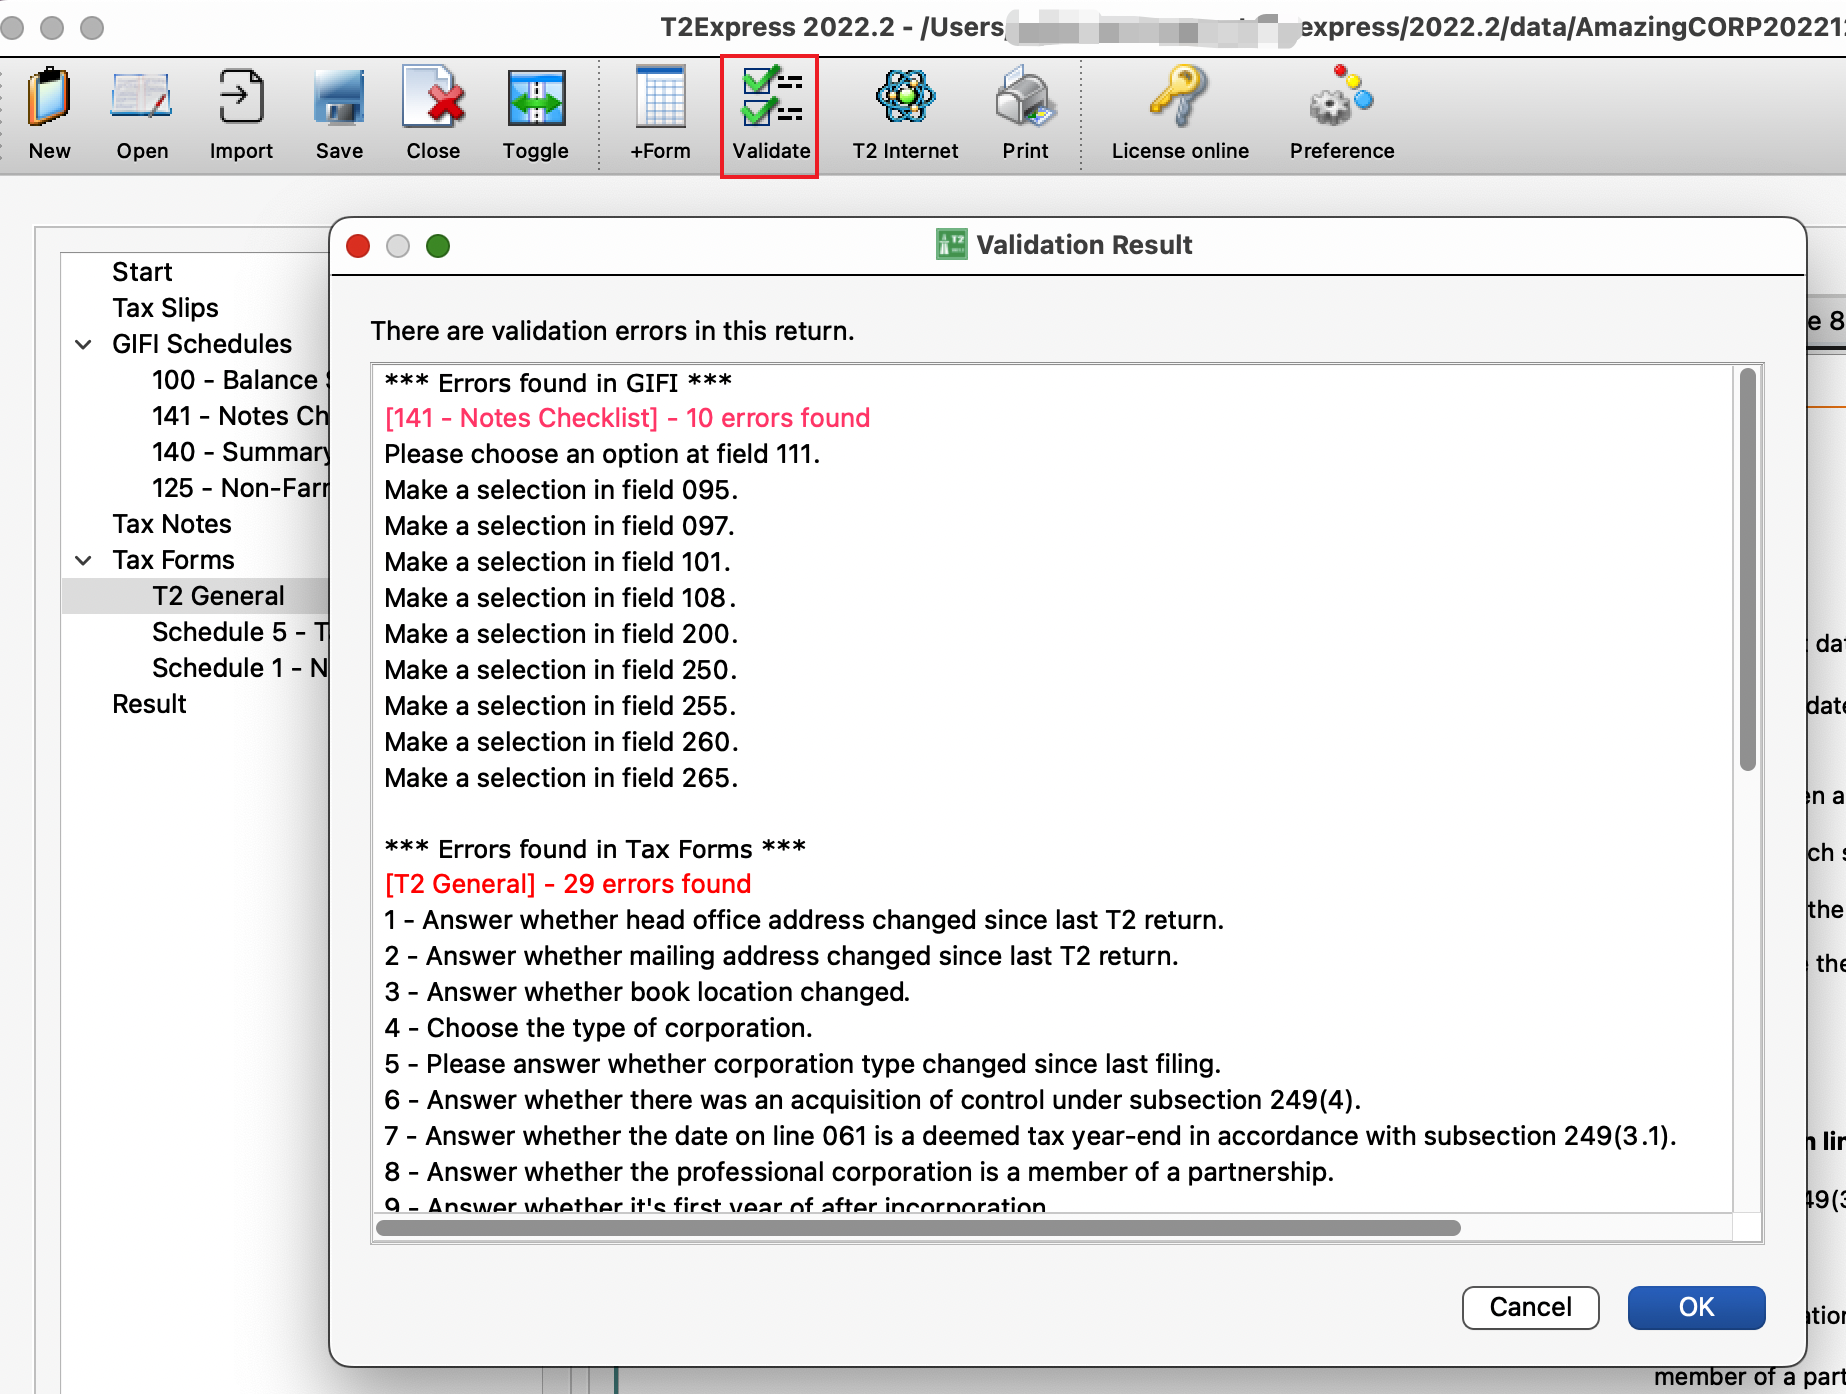Open the 125 - Non-Farm schedule item

[x=240, y=488]
